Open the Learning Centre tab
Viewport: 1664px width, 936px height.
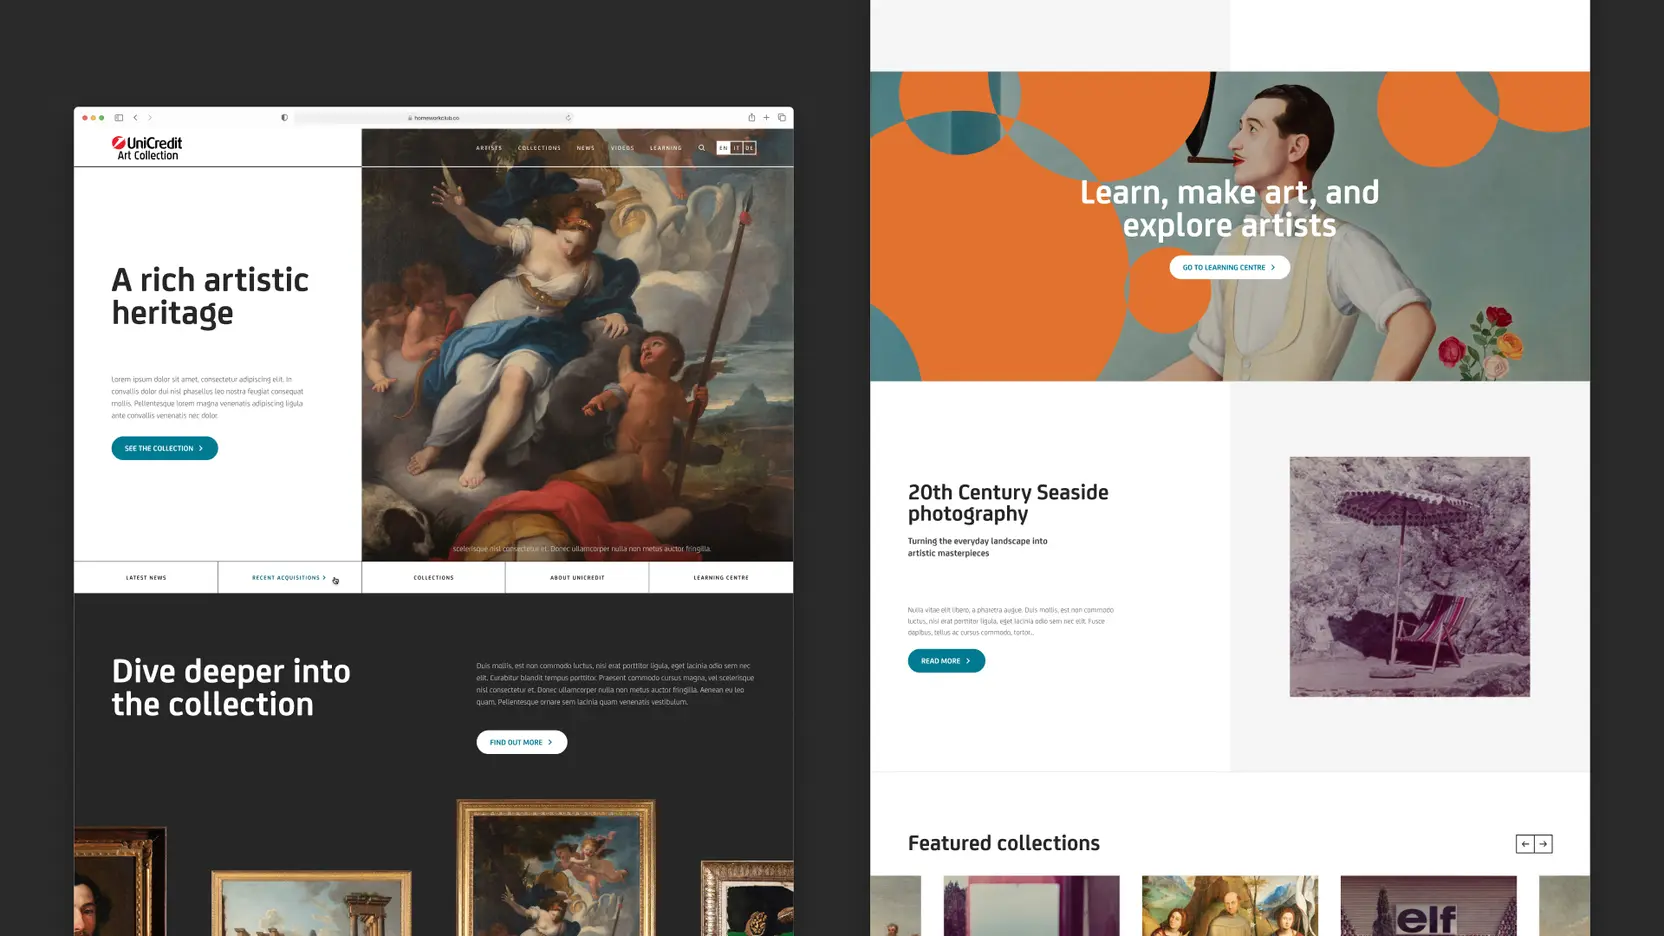click(721, 578)
